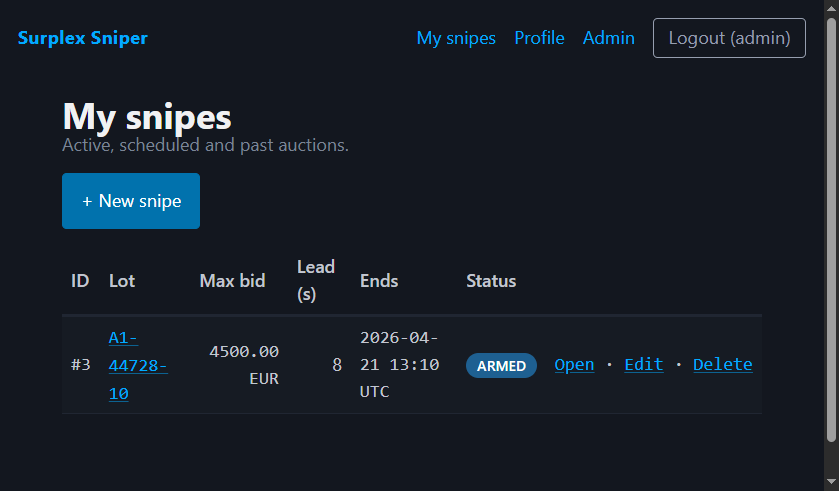This screenshot has height=491, width=839.
Task: Click the Max bid column header
Action: [232, 281]
